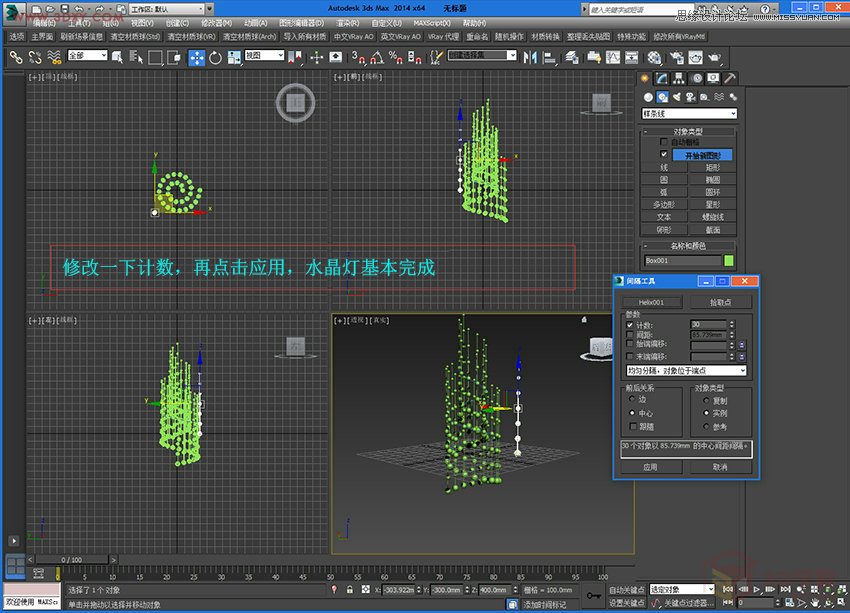Open the Material Editor sphere icon
Image resolution: width=850 pixels, height=613 pixels.
point(654,57)
